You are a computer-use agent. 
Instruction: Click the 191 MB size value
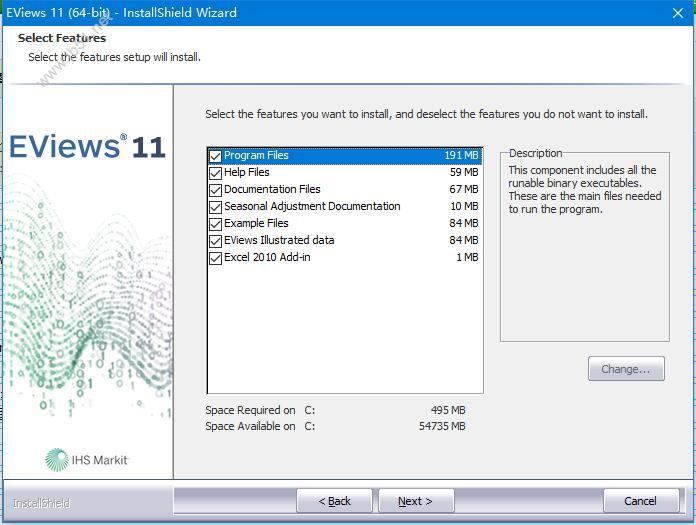click(x=461, y=155)
